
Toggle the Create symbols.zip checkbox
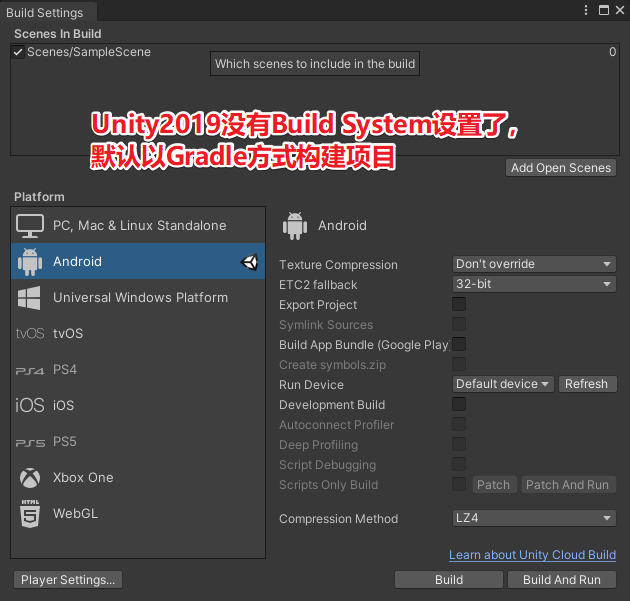click(459, 364)
